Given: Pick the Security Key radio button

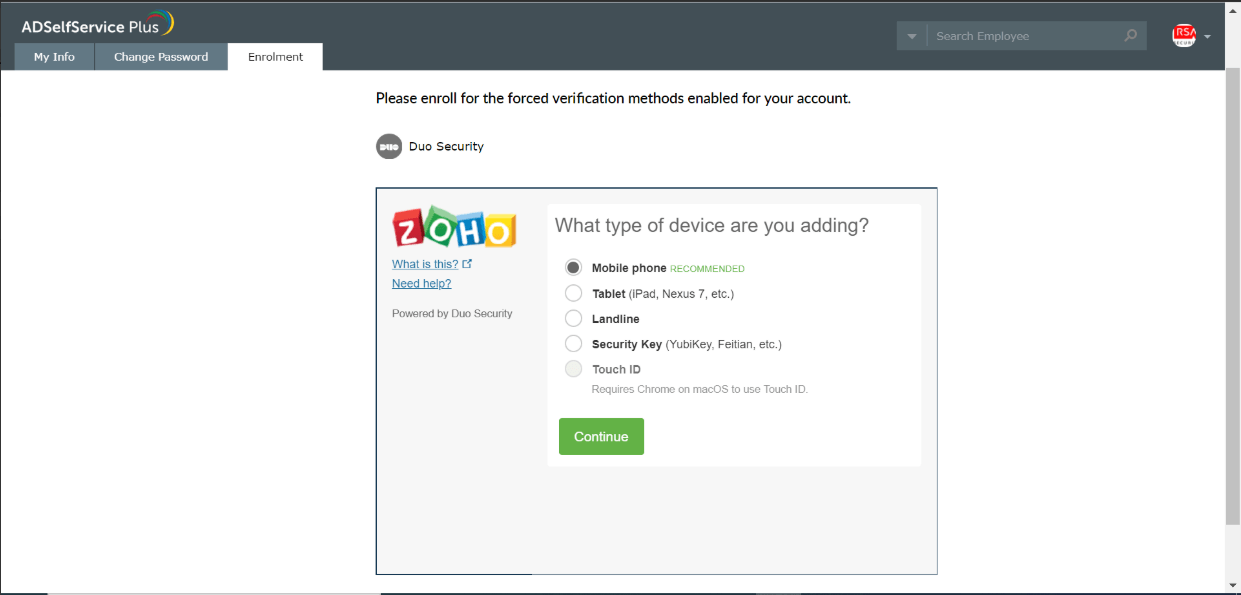Looking at the screenshot, I should click(573, 344).
